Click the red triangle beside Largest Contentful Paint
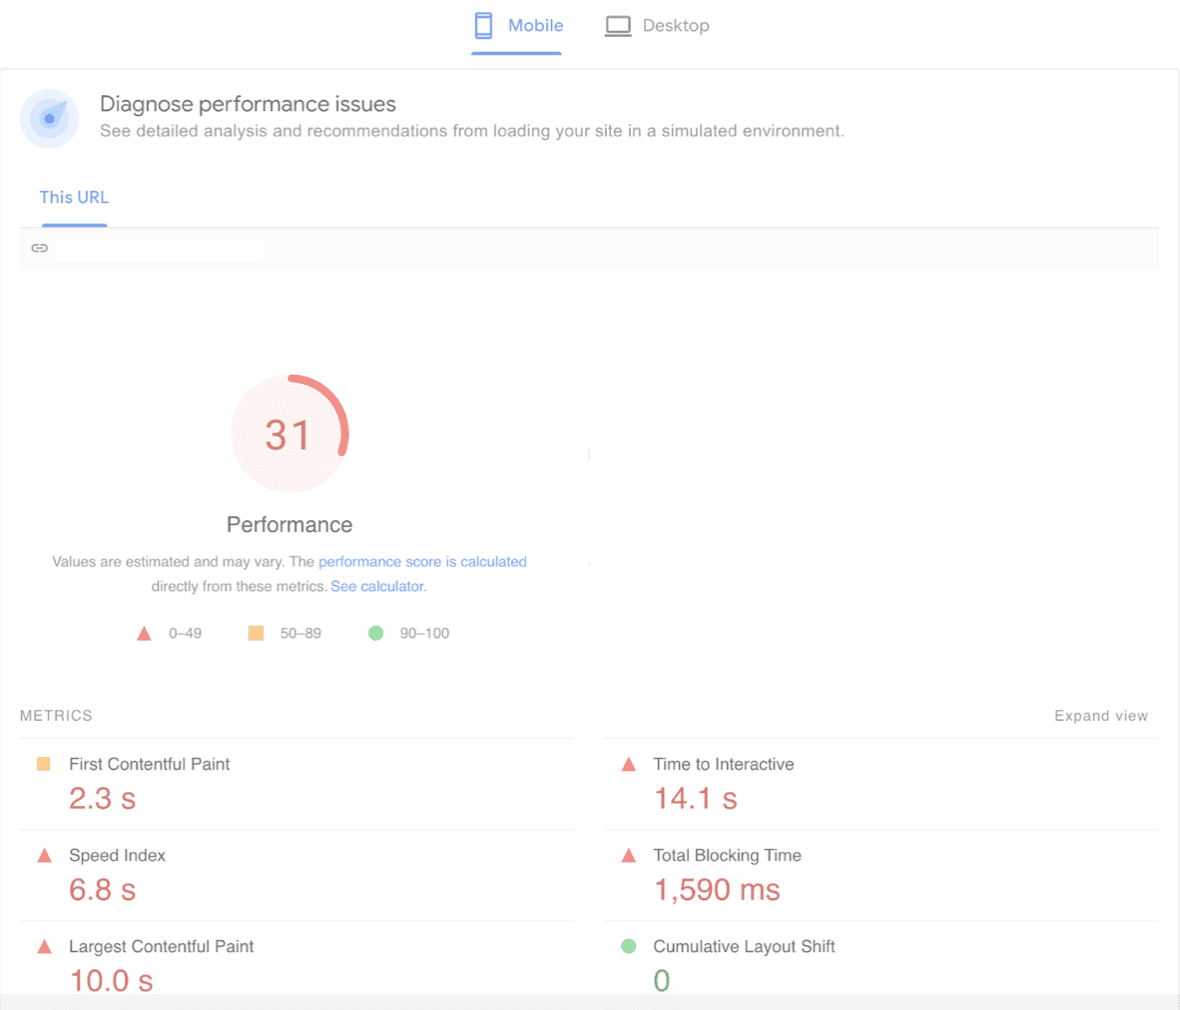Viewport: 1180px width, 1010px height. coord(44,947)
